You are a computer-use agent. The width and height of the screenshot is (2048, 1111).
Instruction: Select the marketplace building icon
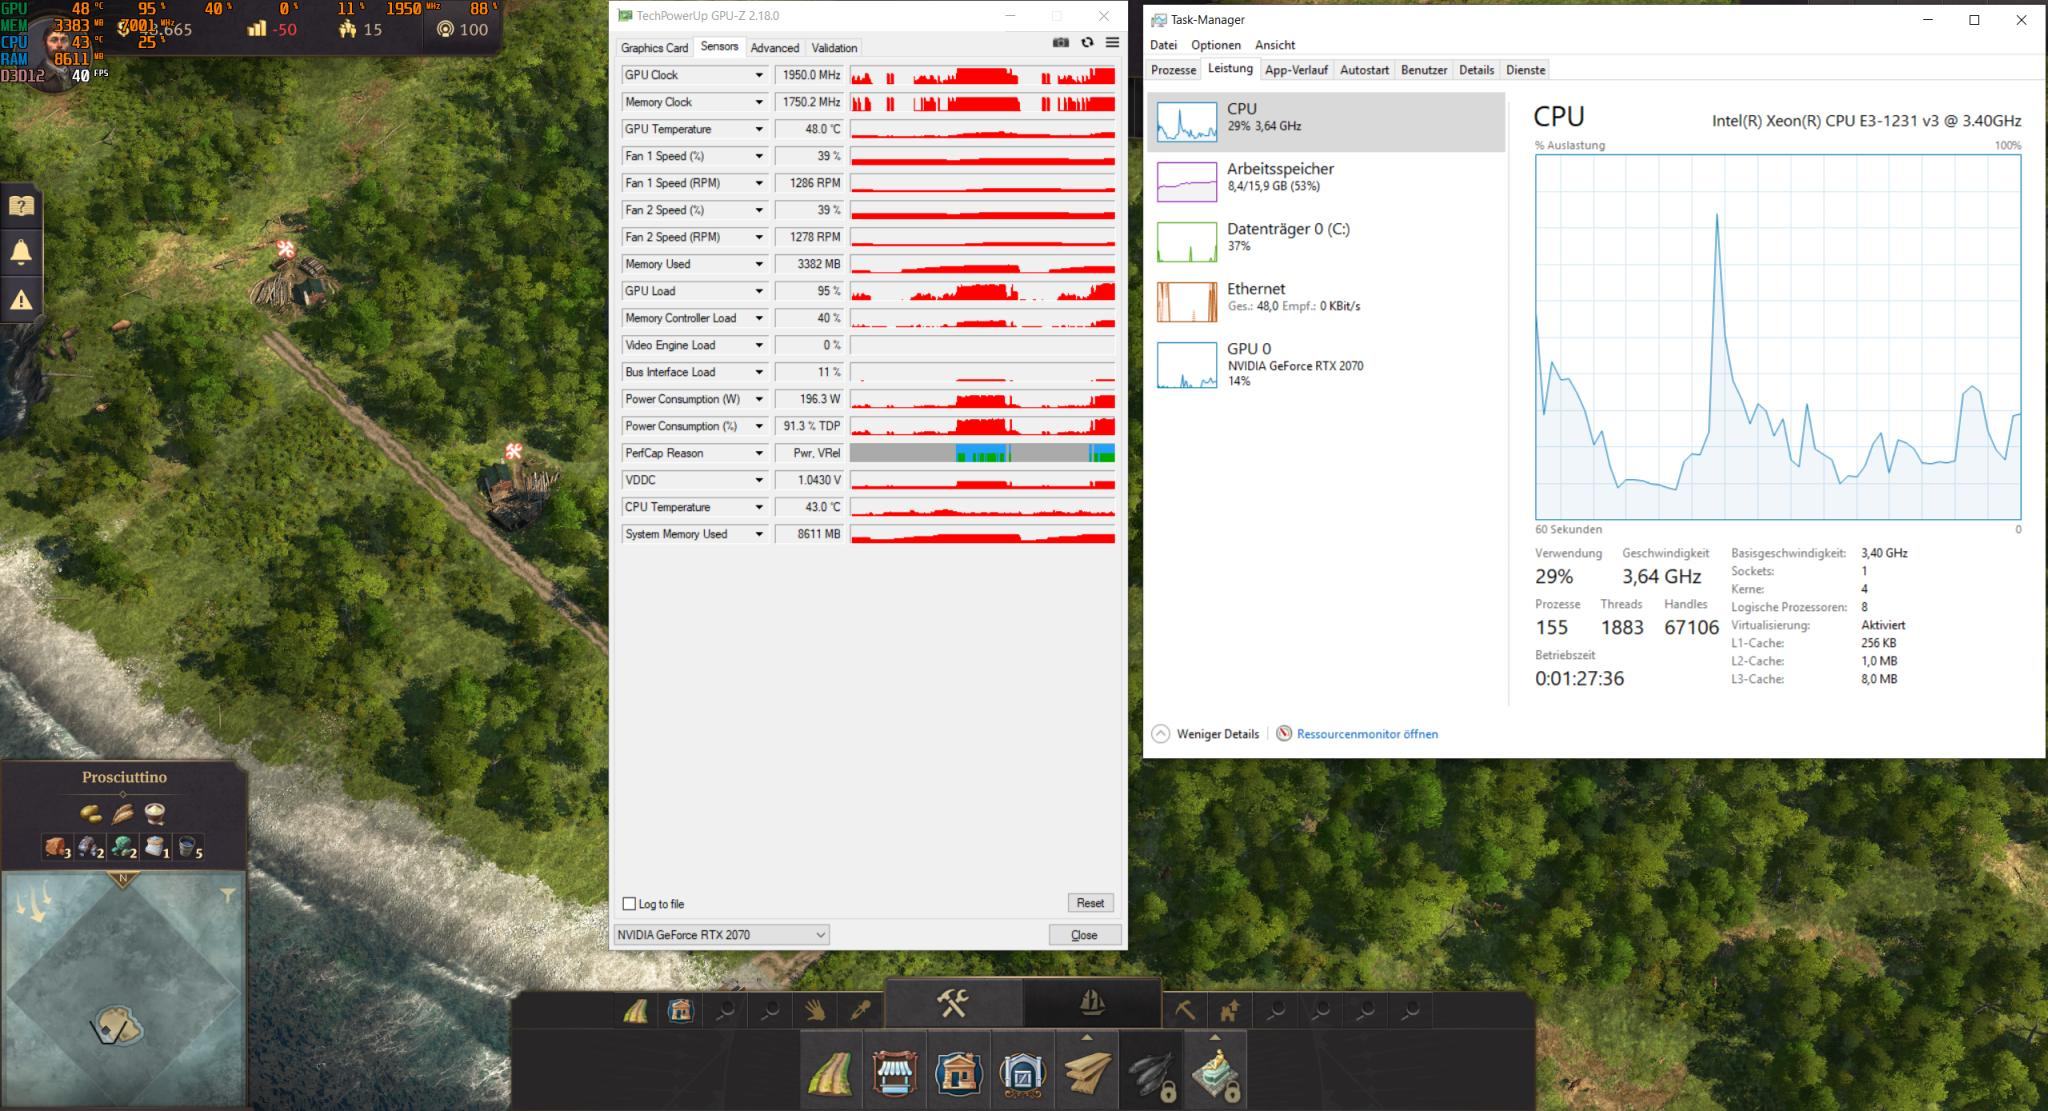point(894,1073)
